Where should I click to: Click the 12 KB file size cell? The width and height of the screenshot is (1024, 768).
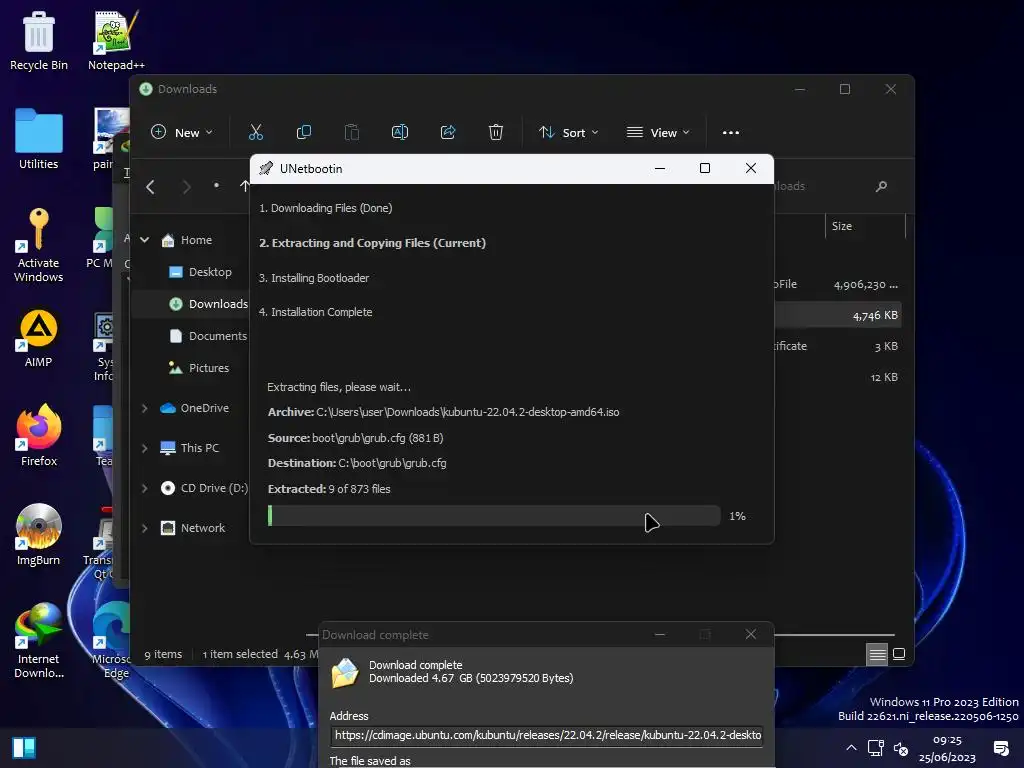click(884, 377)
